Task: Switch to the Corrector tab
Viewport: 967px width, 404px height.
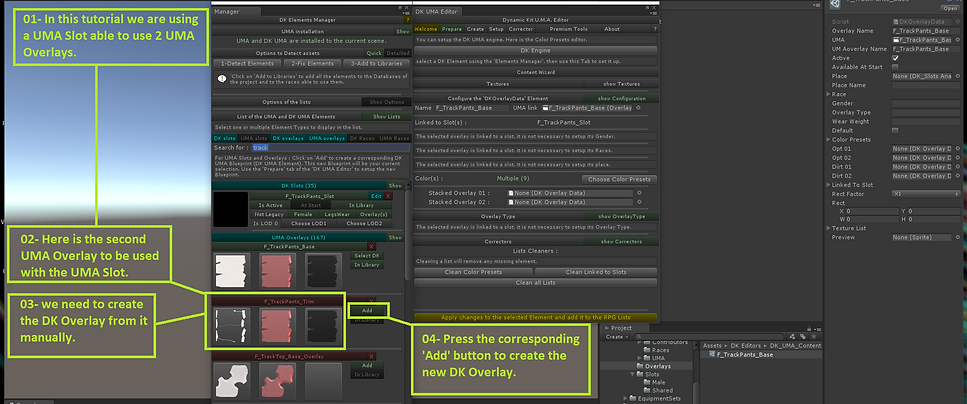Action: 521,29
